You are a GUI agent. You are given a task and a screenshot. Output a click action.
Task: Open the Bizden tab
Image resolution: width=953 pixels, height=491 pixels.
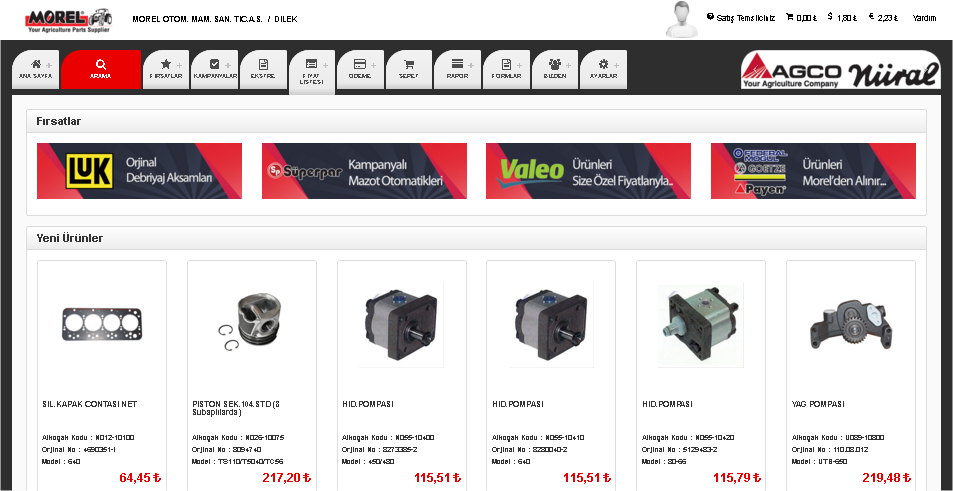[555, 69]
